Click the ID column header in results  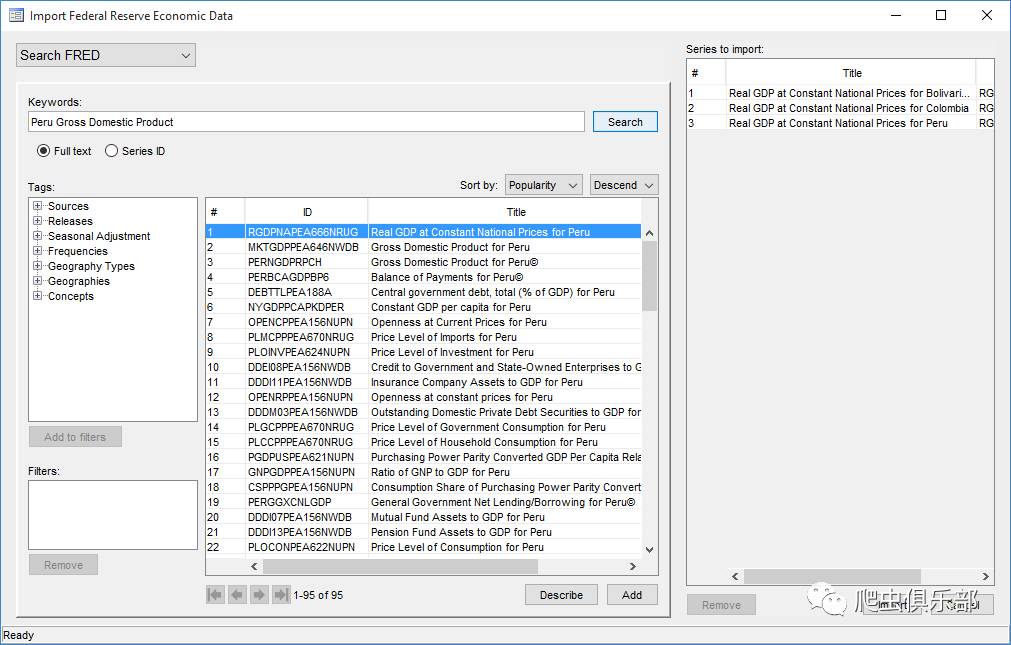pos(307,212)
